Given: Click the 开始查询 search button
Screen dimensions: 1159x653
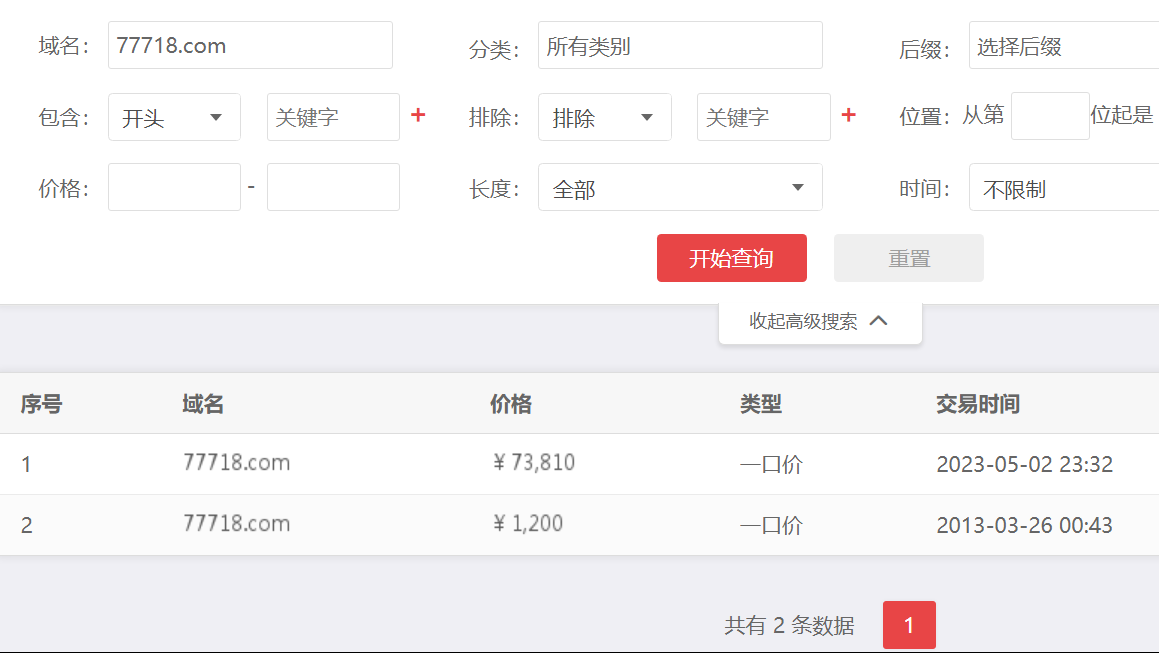Looking at the screenshot, I should (731, 258).
